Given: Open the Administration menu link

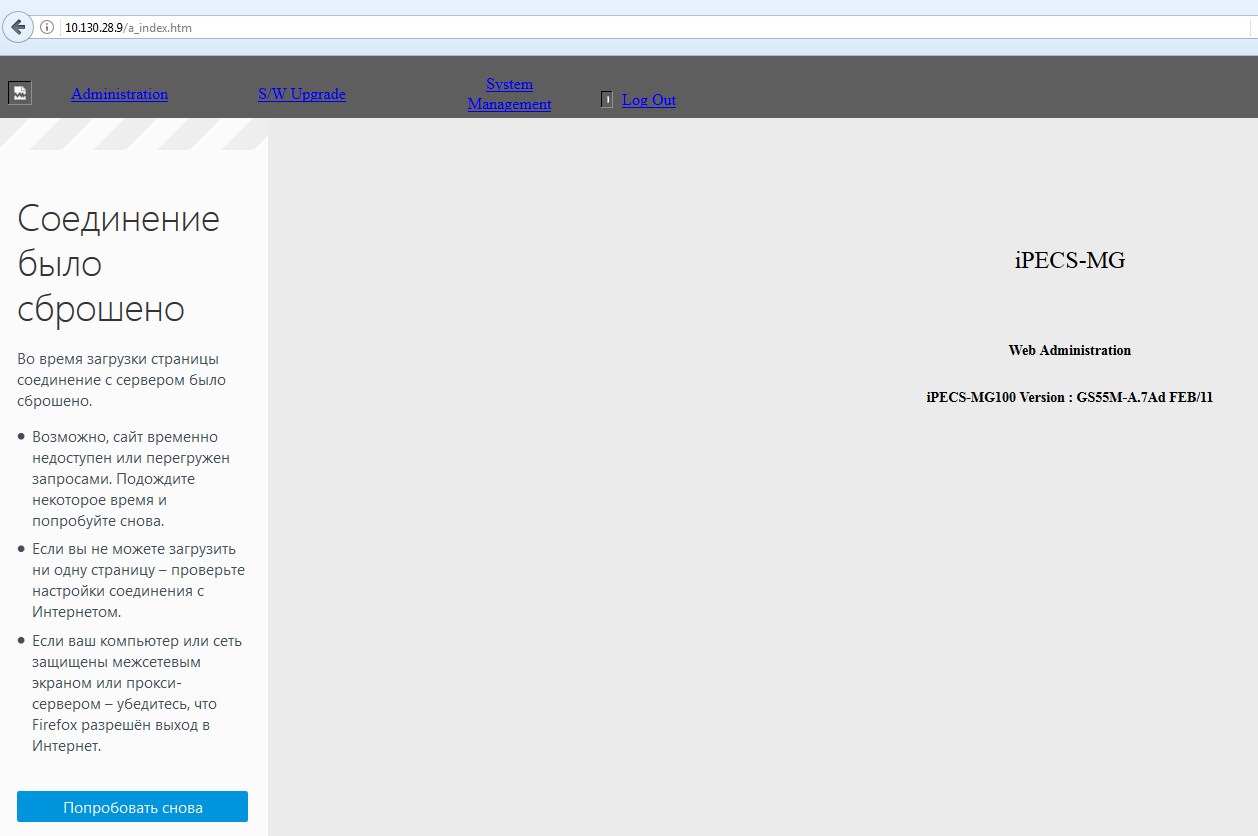Looking at the screenshot, I should tap(119, 94).
